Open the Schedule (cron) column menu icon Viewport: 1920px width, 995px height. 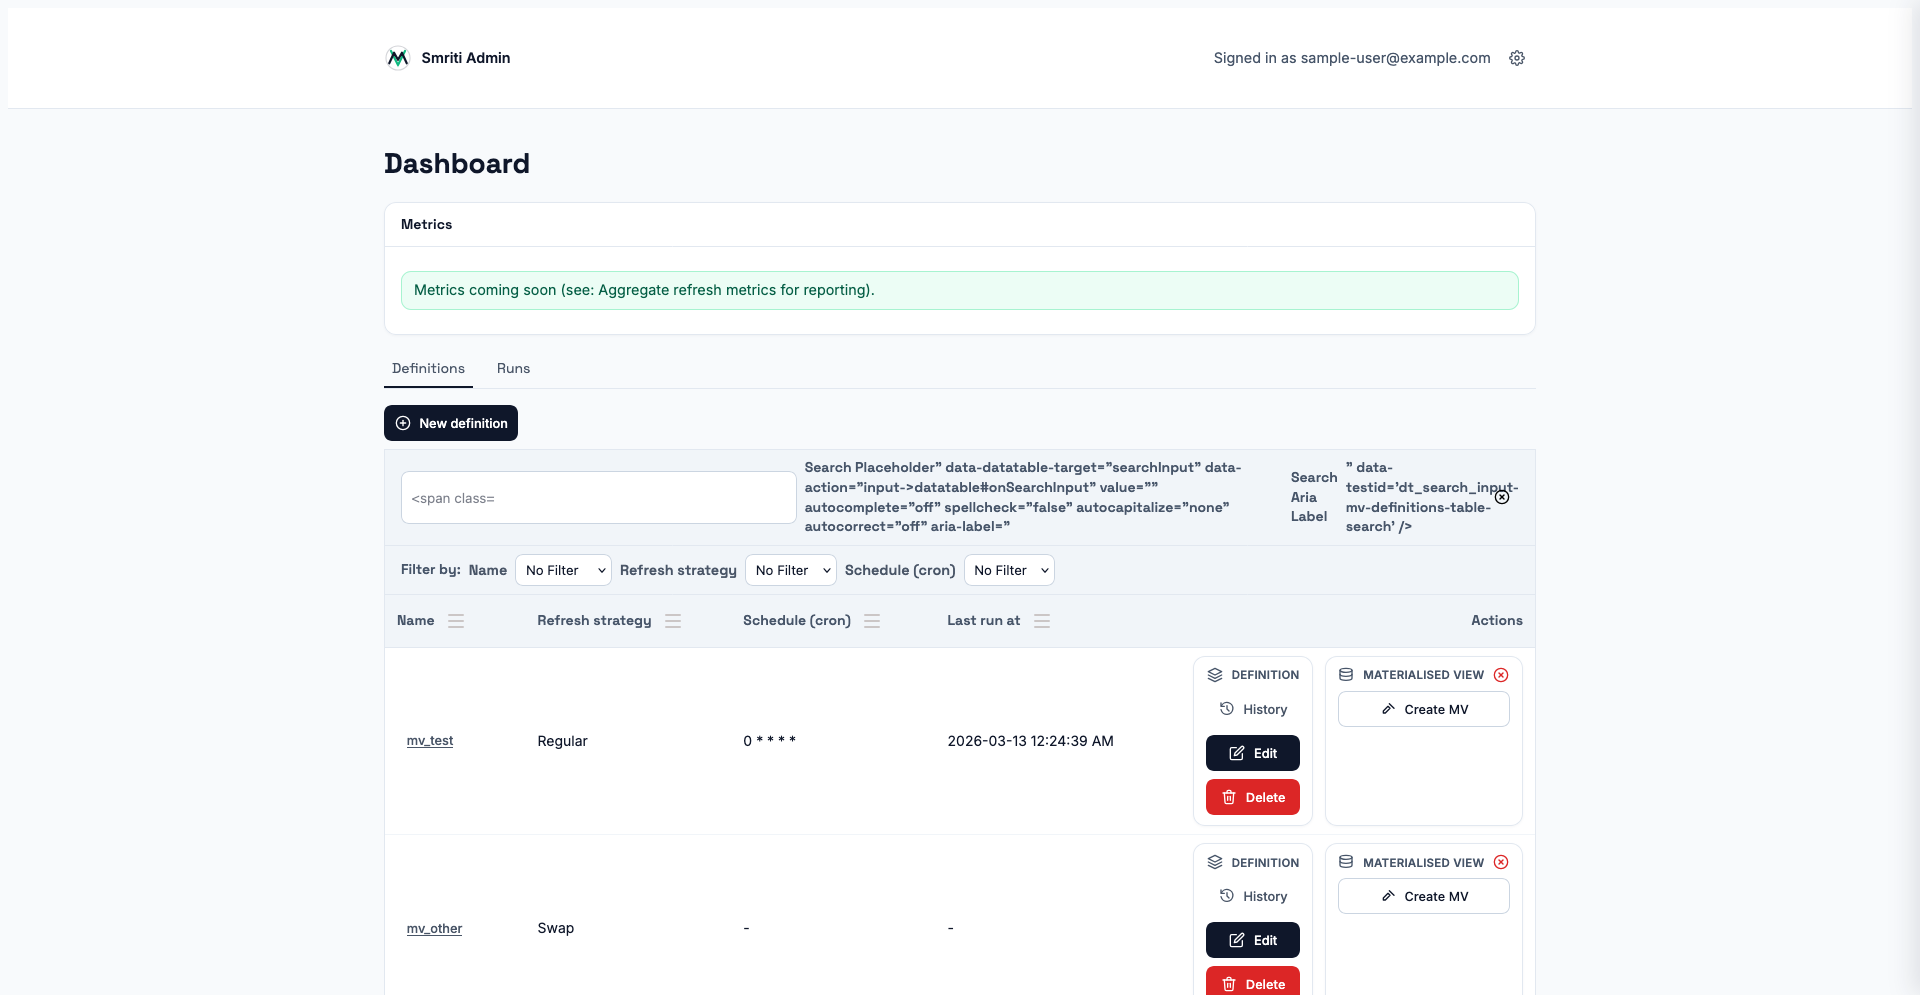click(872, 621)
